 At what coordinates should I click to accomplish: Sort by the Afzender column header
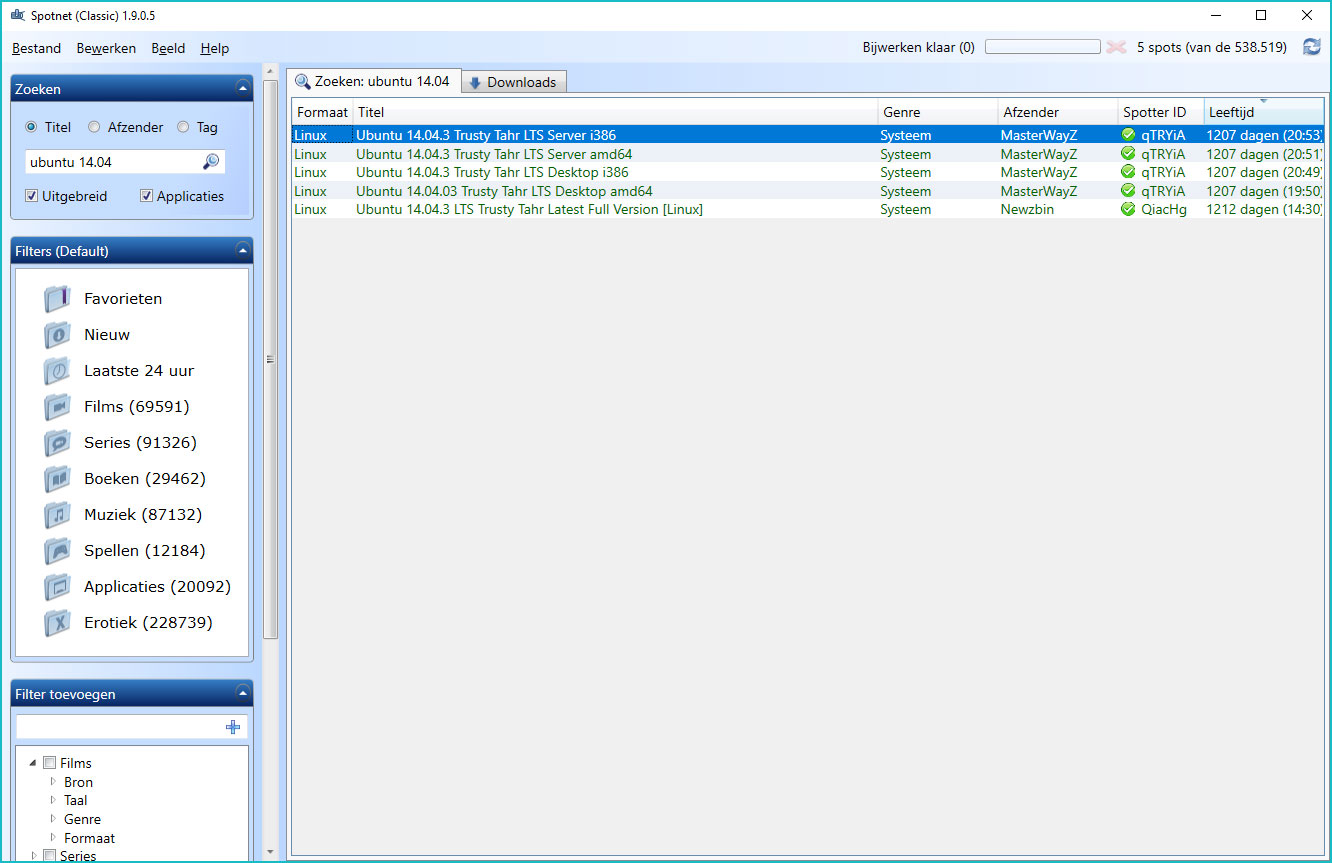(x=1058, y=112)
